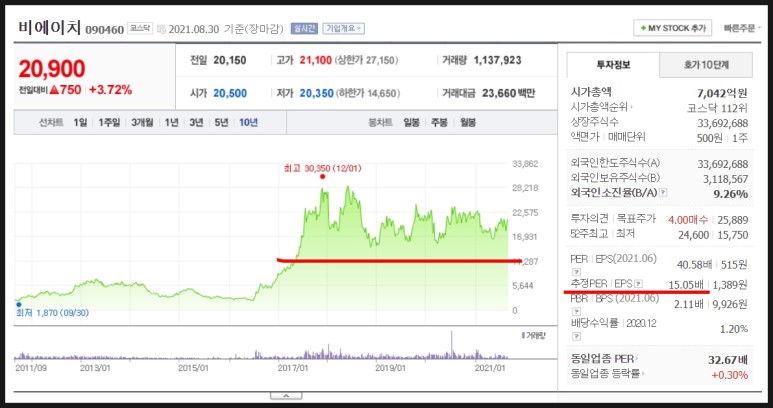Select the 1일 line chart period

[x=80, y=123]
